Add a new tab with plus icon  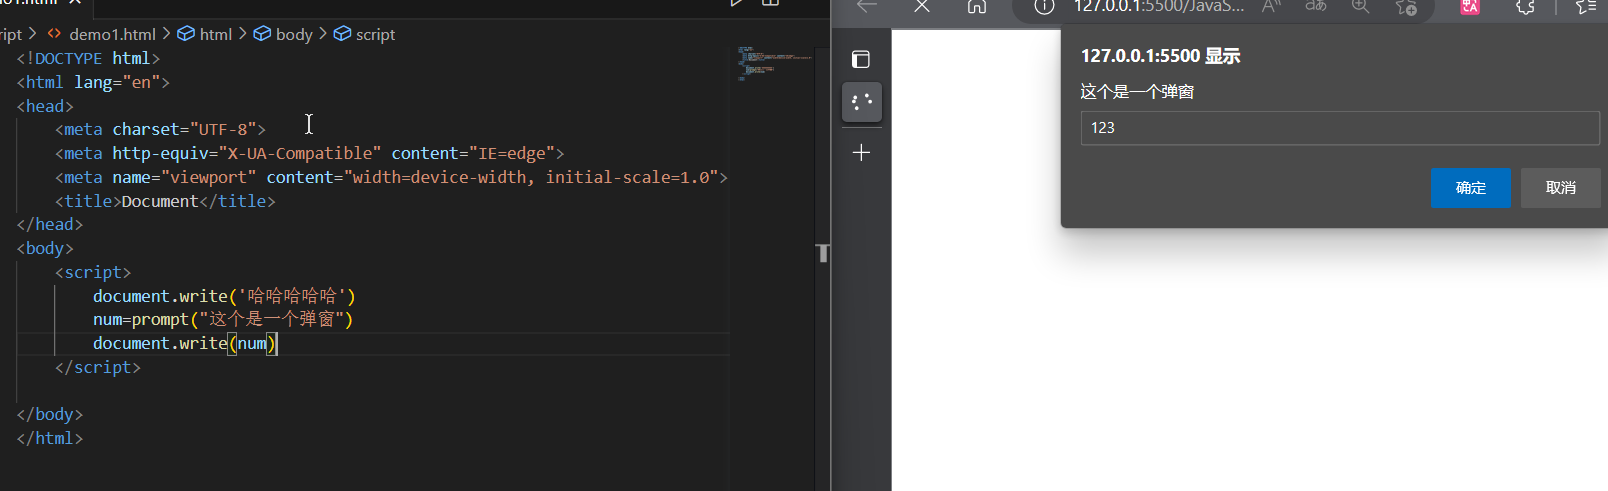(x=861, y=153)
